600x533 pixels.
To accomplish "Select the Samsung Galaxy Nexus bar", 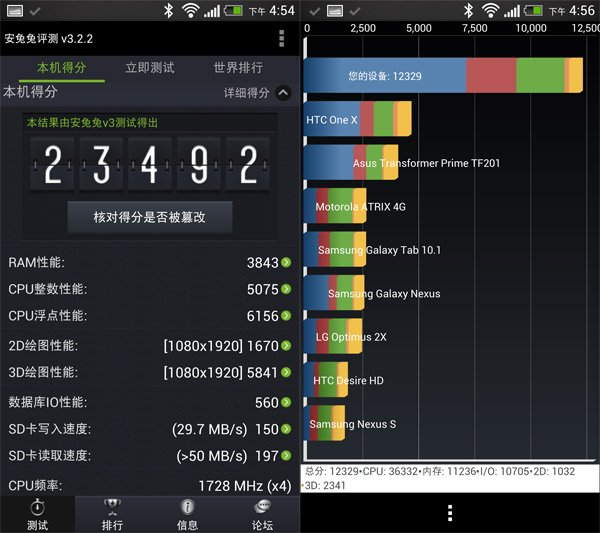I will (334, 293).
